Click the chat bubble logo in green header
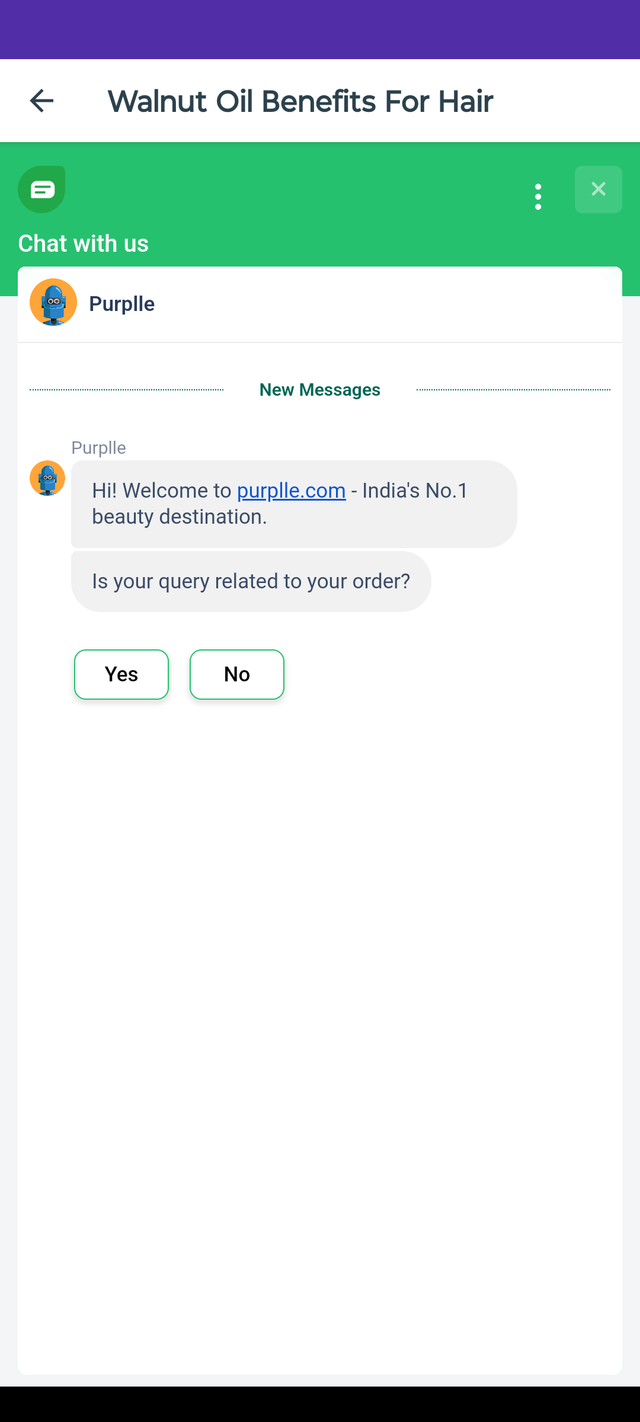The height and width of the screenshot is (1422, 640). [42, 189]
